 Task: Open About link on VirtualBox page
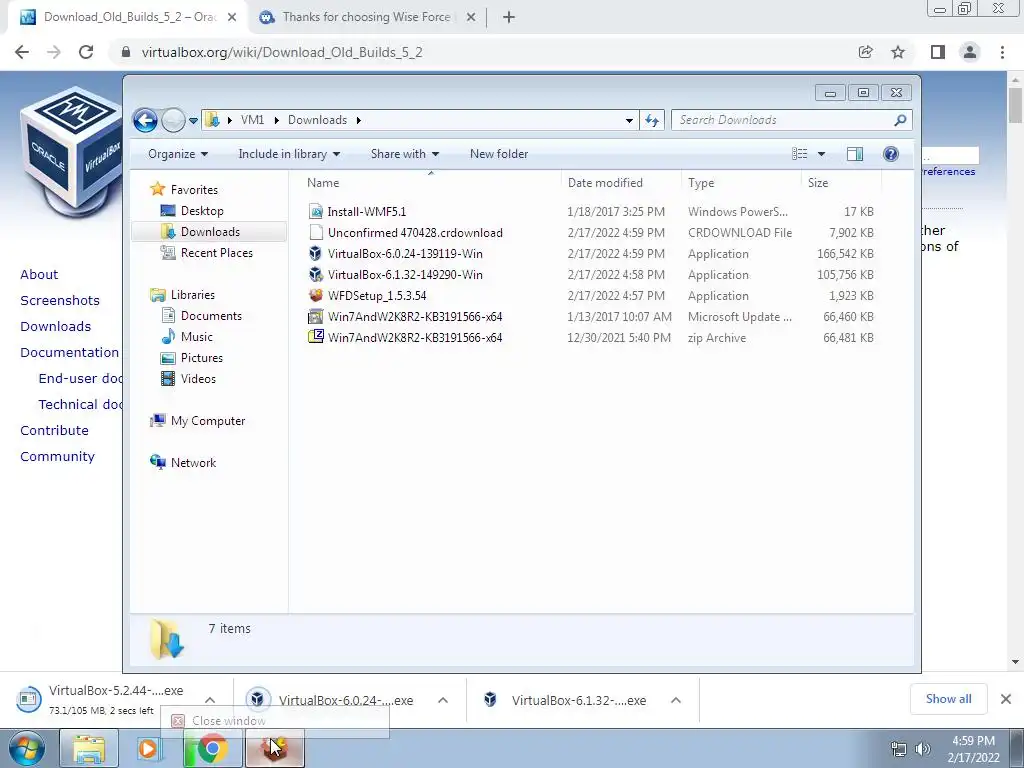pyautogui.click(x=39, y=274)
